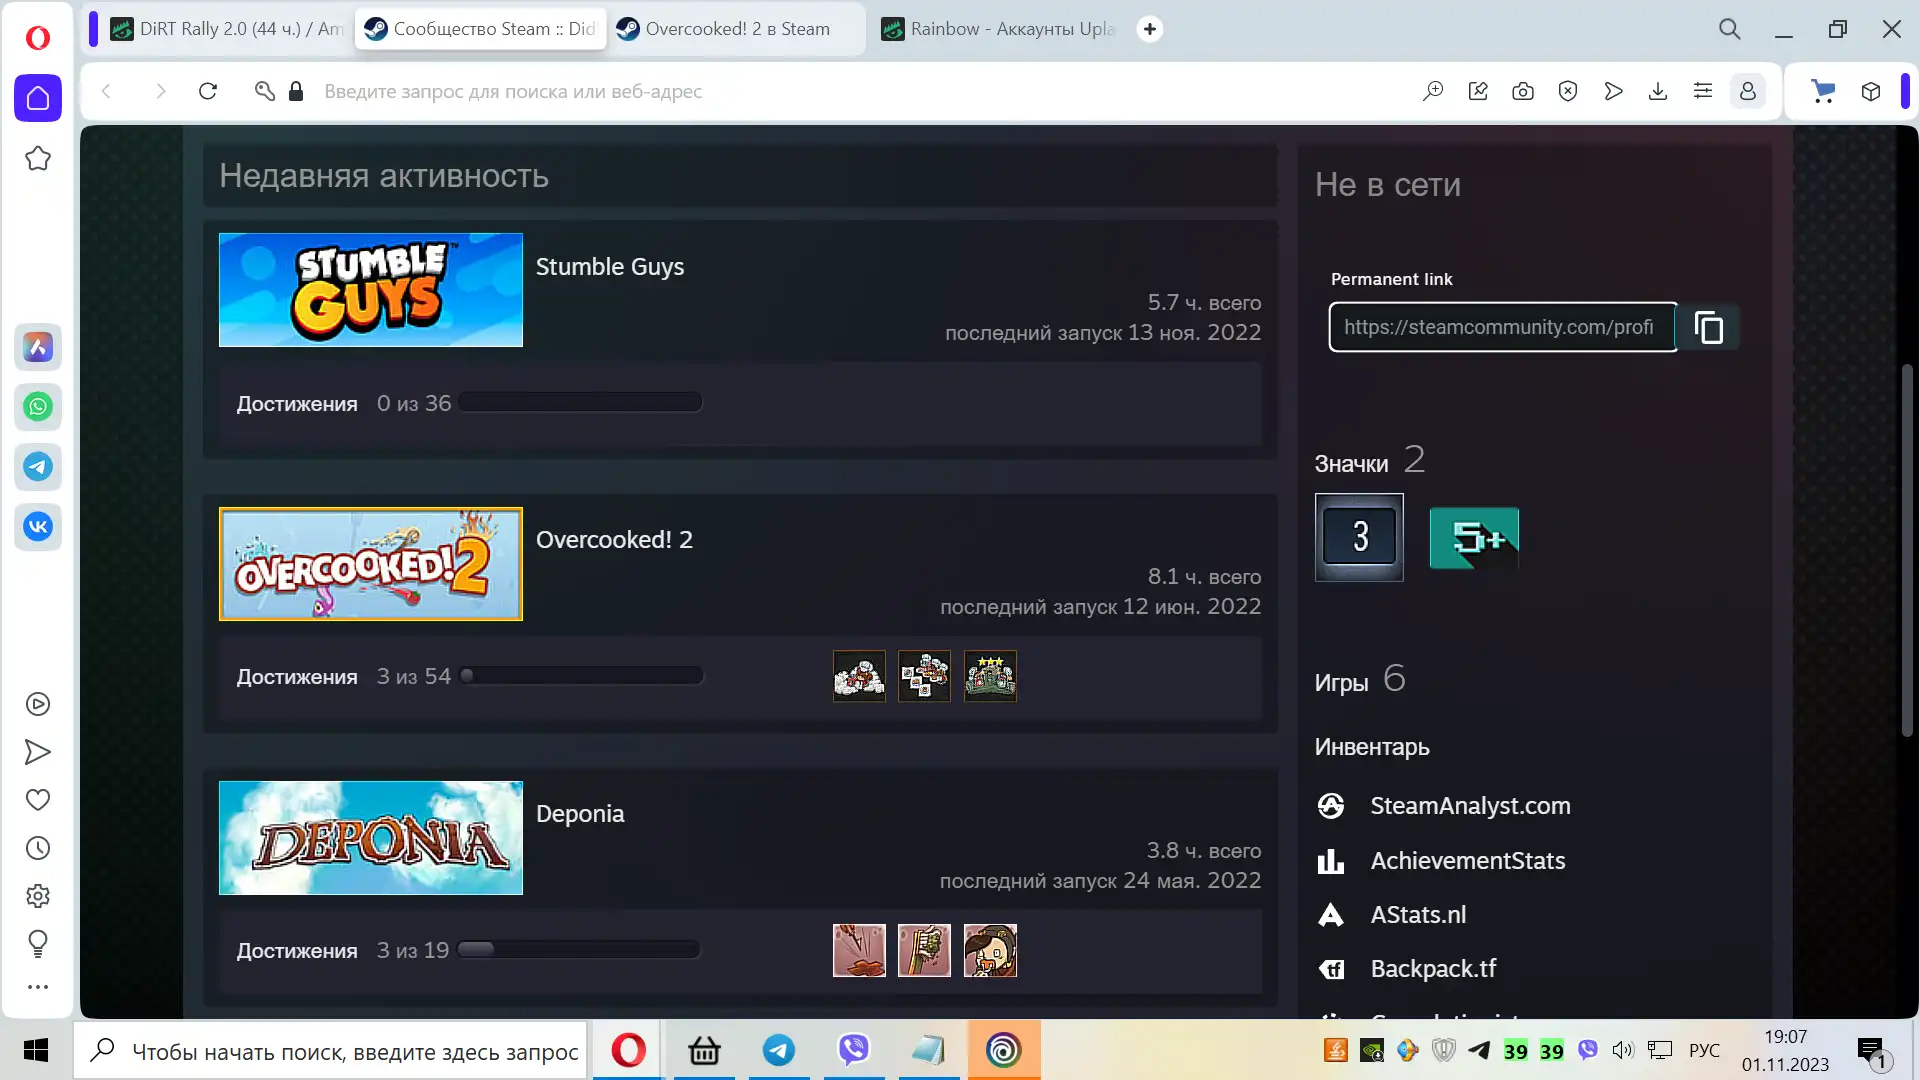Image resolution: width=1920 pixels, height=1080 pixels.
Task: Click the Deponia game thumbnail
Action: (x=370, y=838)
